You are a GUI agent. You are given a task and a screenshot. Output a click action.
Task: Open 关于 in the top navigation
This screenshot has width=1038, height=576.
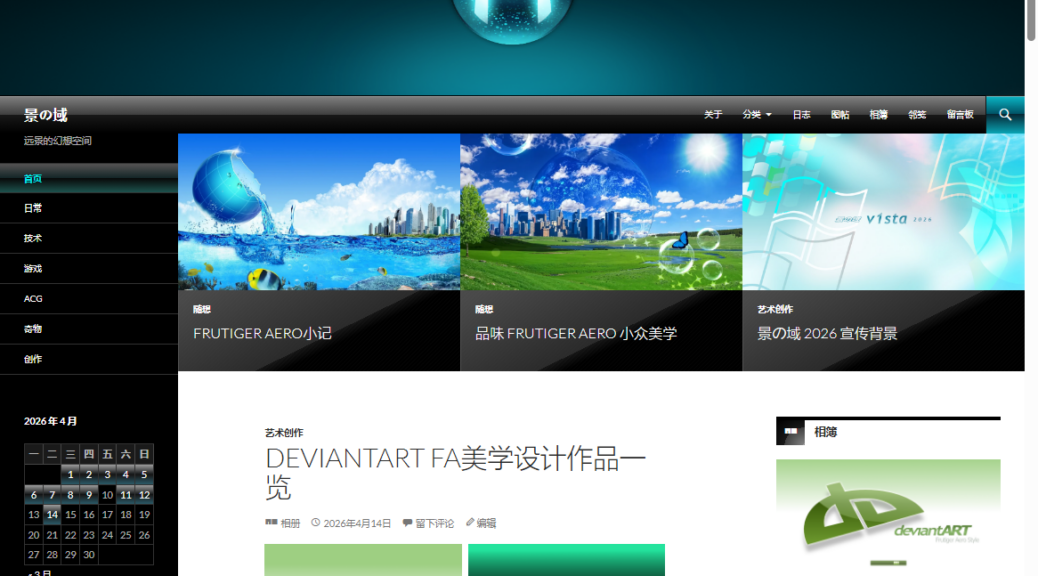tap(712, 115)
